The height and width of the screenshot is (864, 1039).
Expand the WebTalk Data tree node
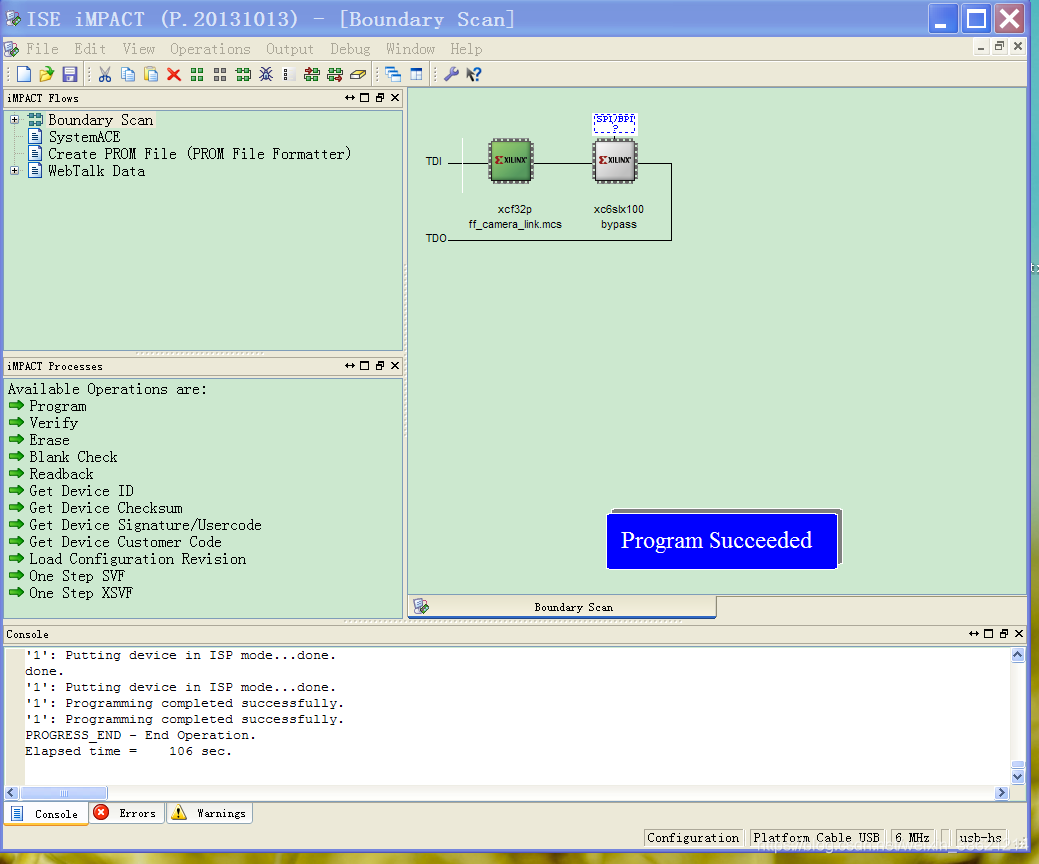[15, 171]
